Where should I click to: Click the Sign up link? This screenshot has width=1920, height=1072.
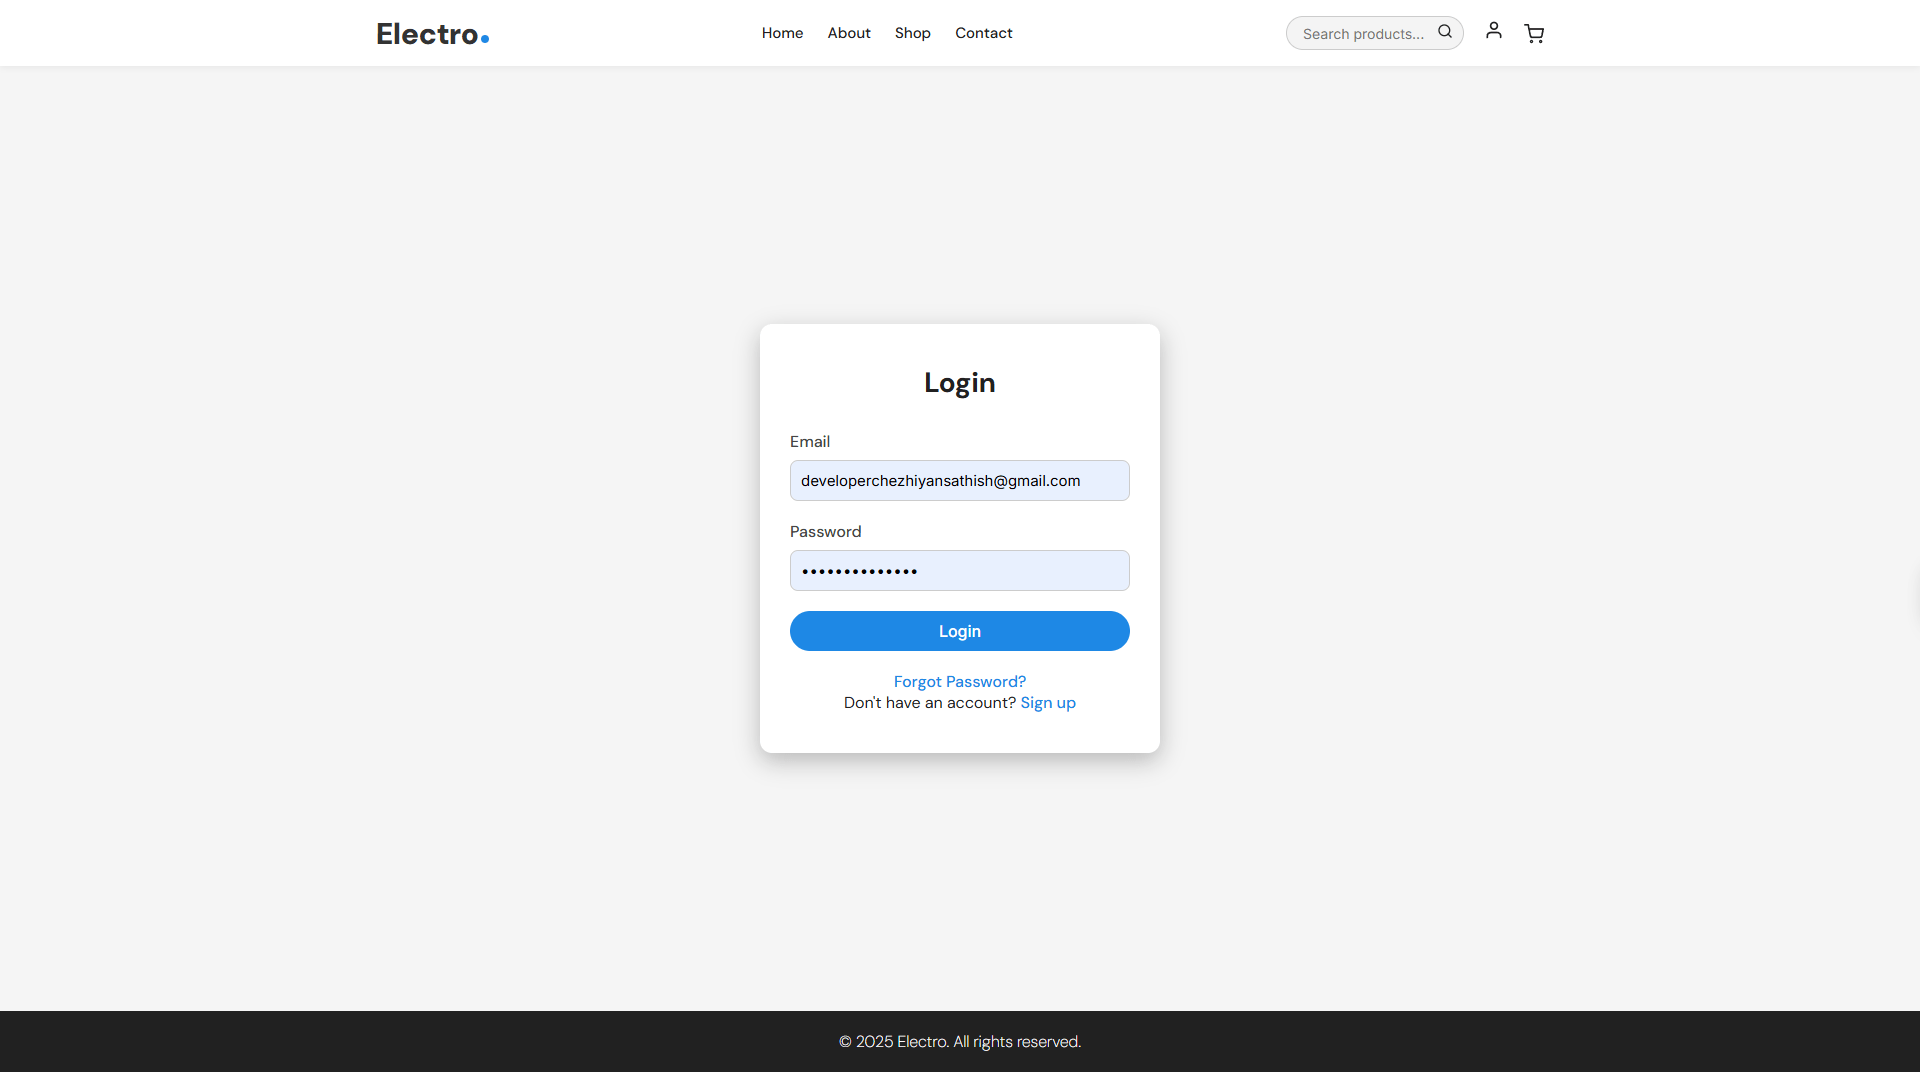click(1047, 703)
